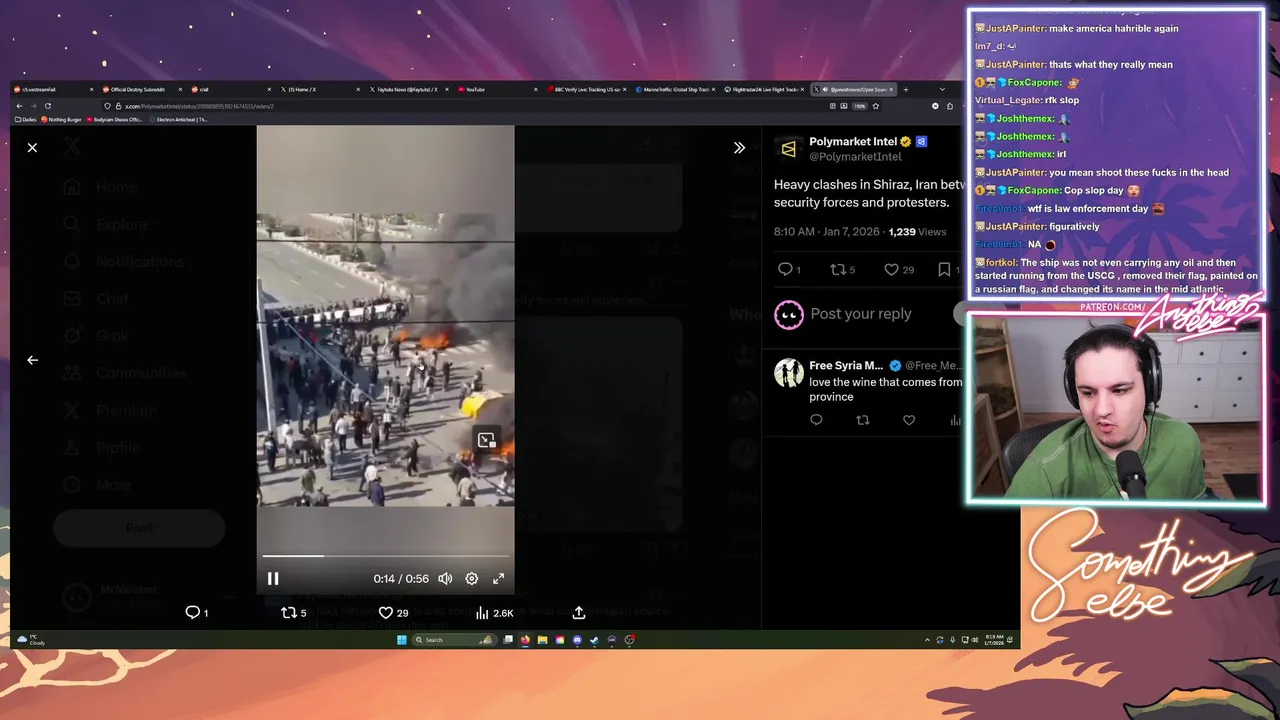Click the overlay icon on the video
1280x720 pixels.
pos(486,440)
